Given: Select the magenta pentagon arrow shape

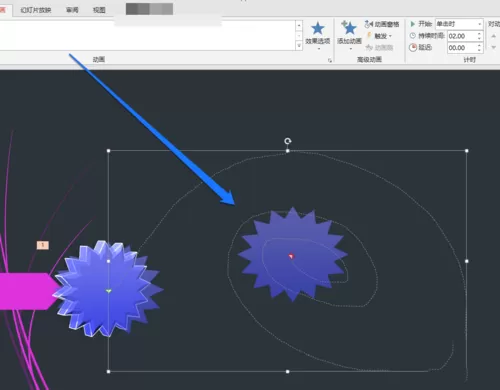Looking at the screenshot, I should click(x=27, y=291).
